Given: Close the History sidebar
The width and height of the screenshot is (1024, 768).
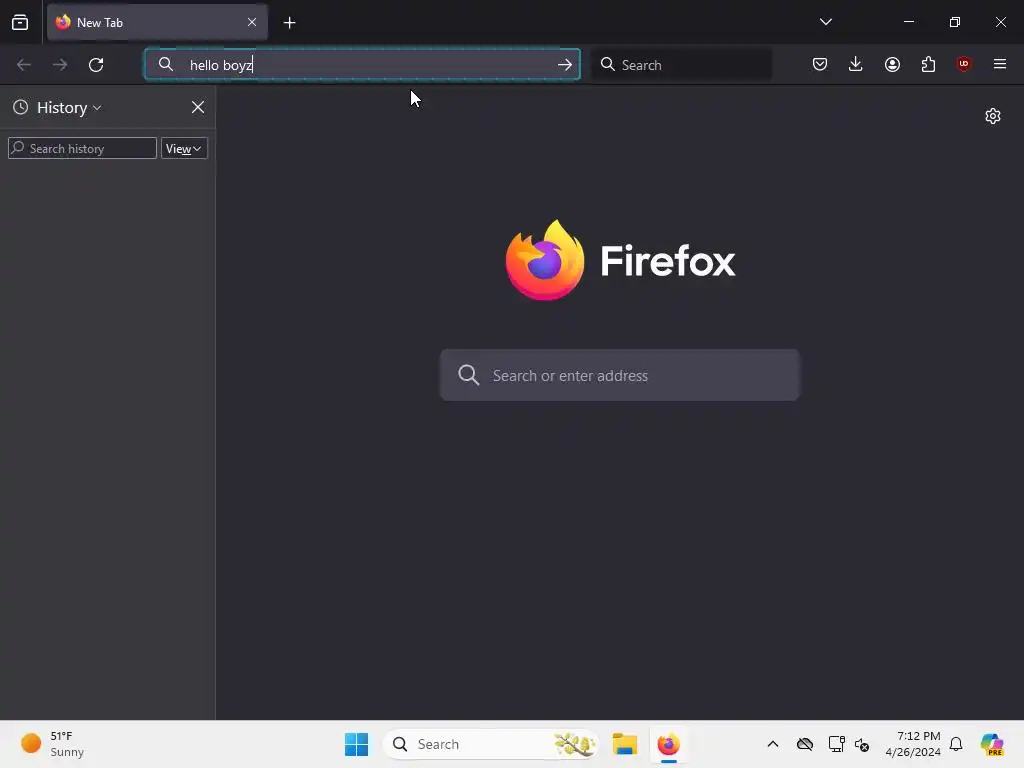Looking at the screenshot, I should pos(198,107).
